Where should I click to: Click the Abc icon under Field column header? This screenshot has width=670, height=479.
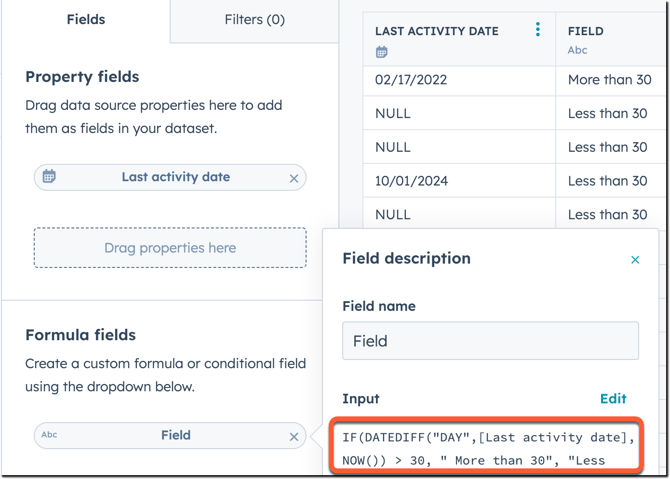coord(577,50)
